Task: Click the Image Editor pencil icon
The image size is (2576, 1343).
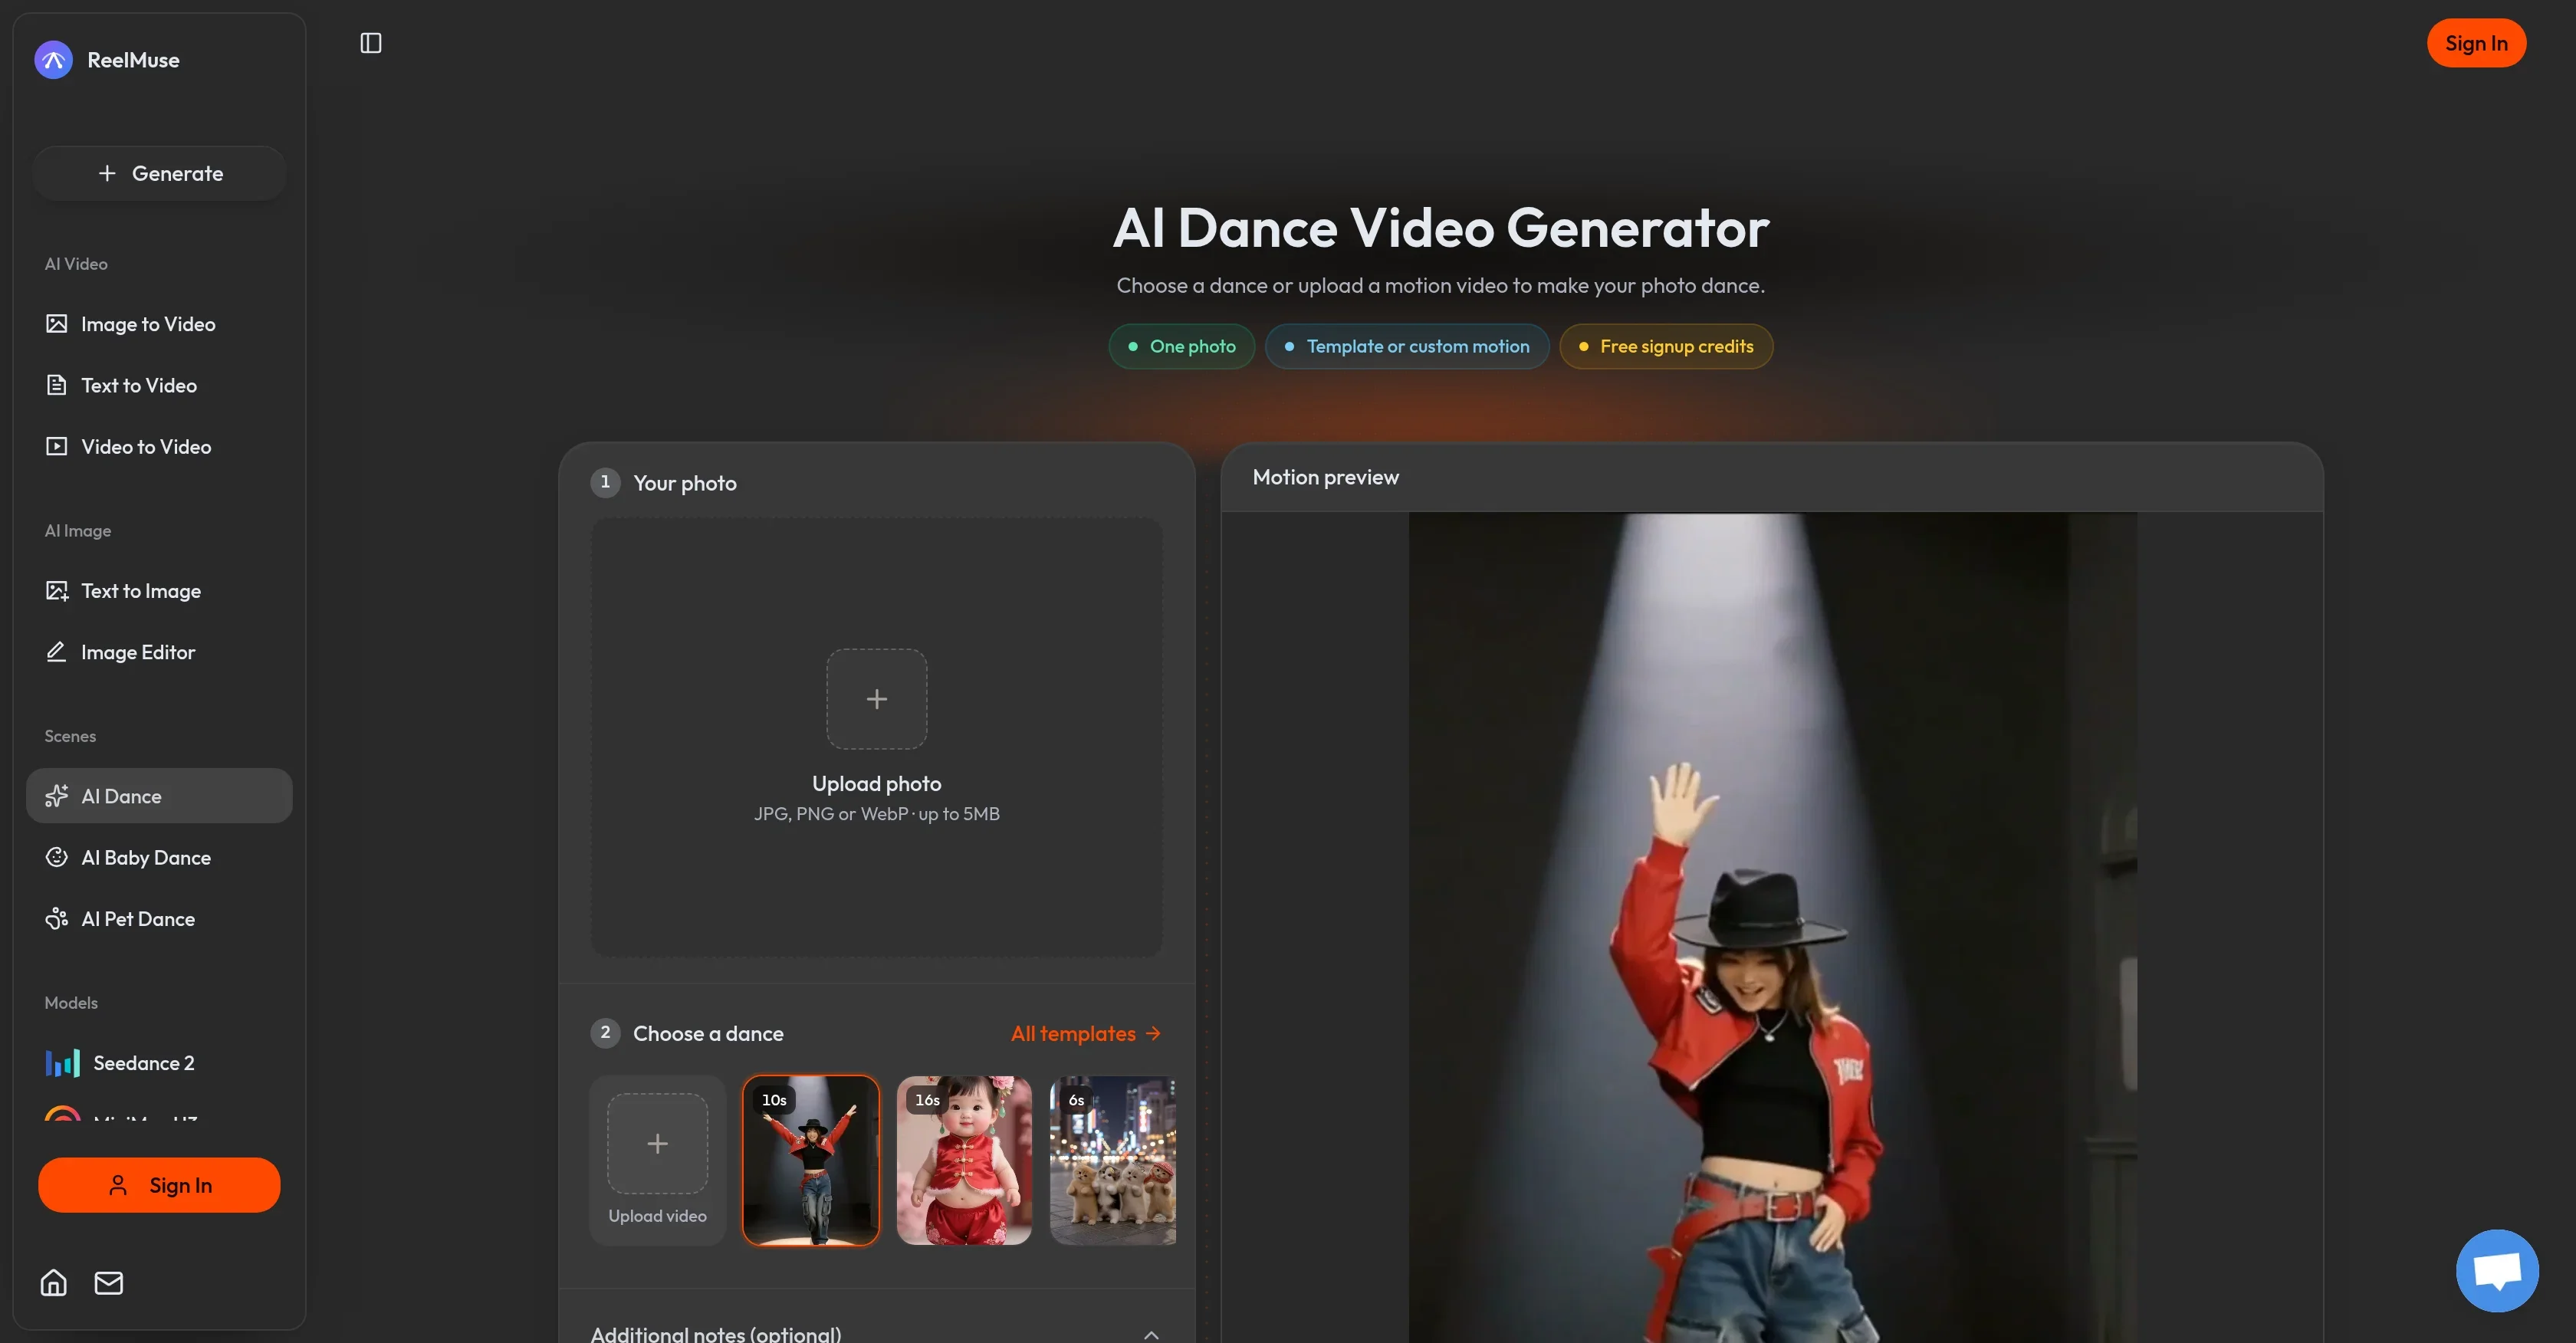Action: pyautogui.click(x=57, y=652)
